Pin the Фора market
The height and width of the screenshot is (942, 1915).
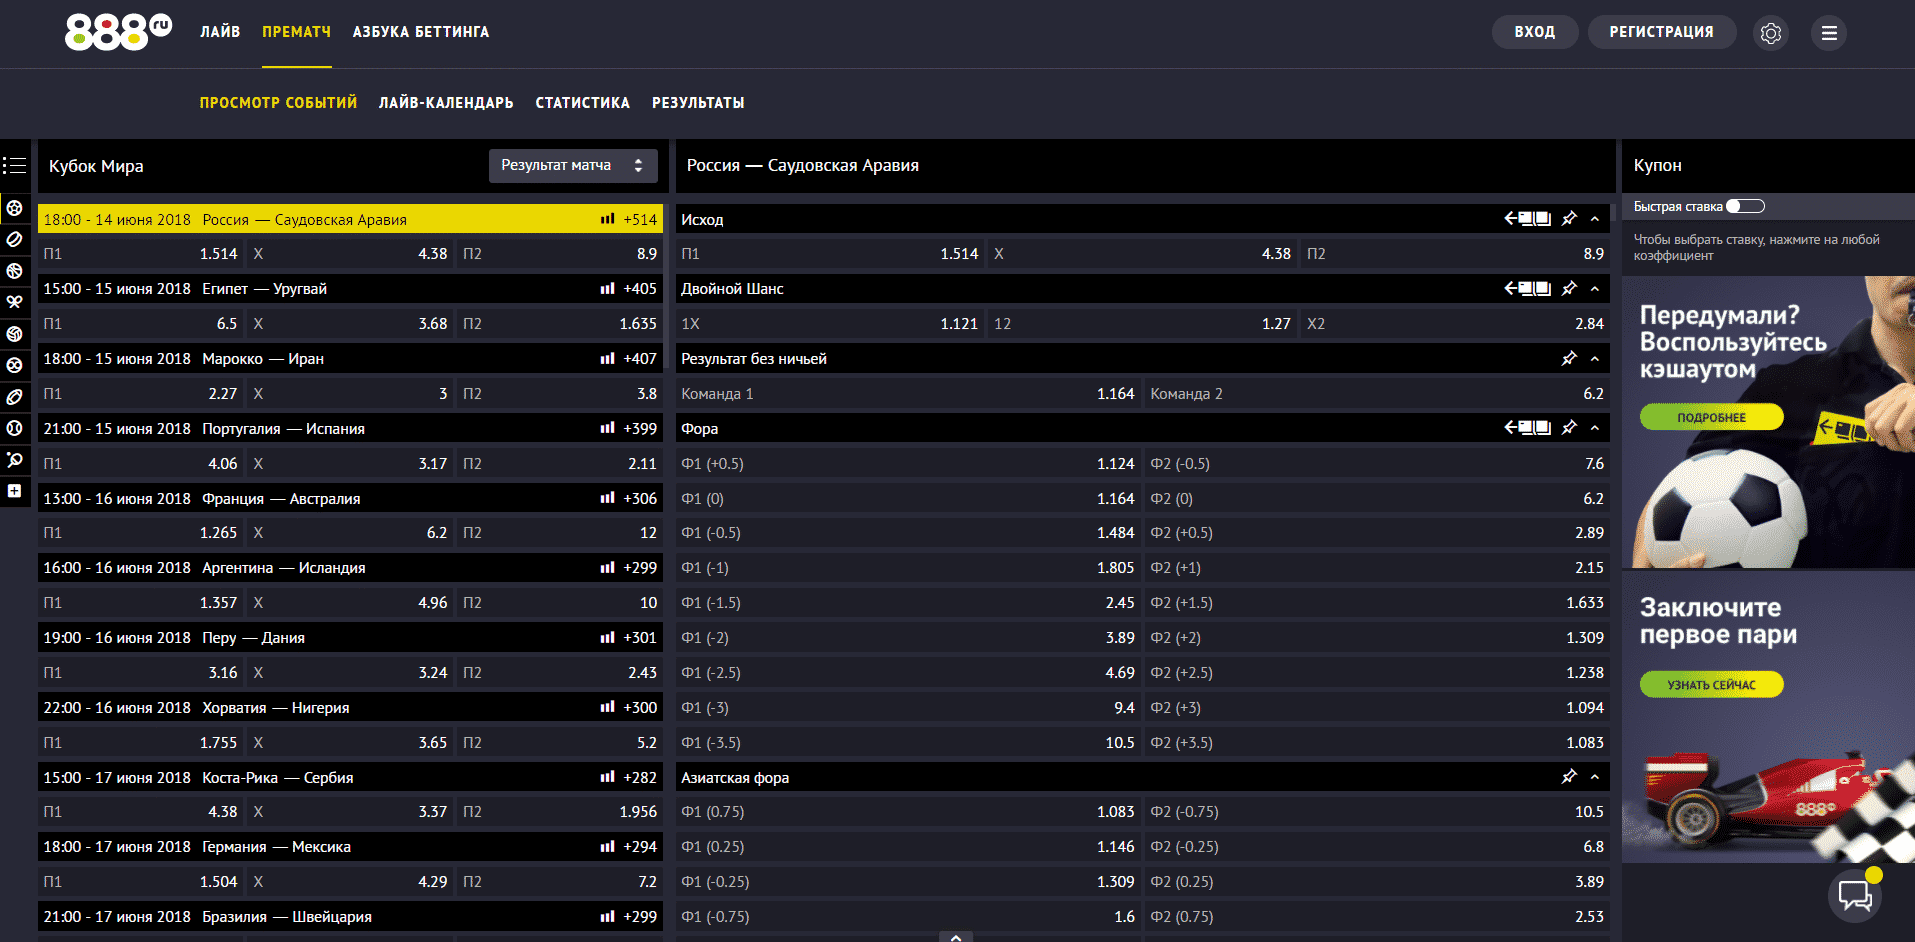click(1569, 427)
